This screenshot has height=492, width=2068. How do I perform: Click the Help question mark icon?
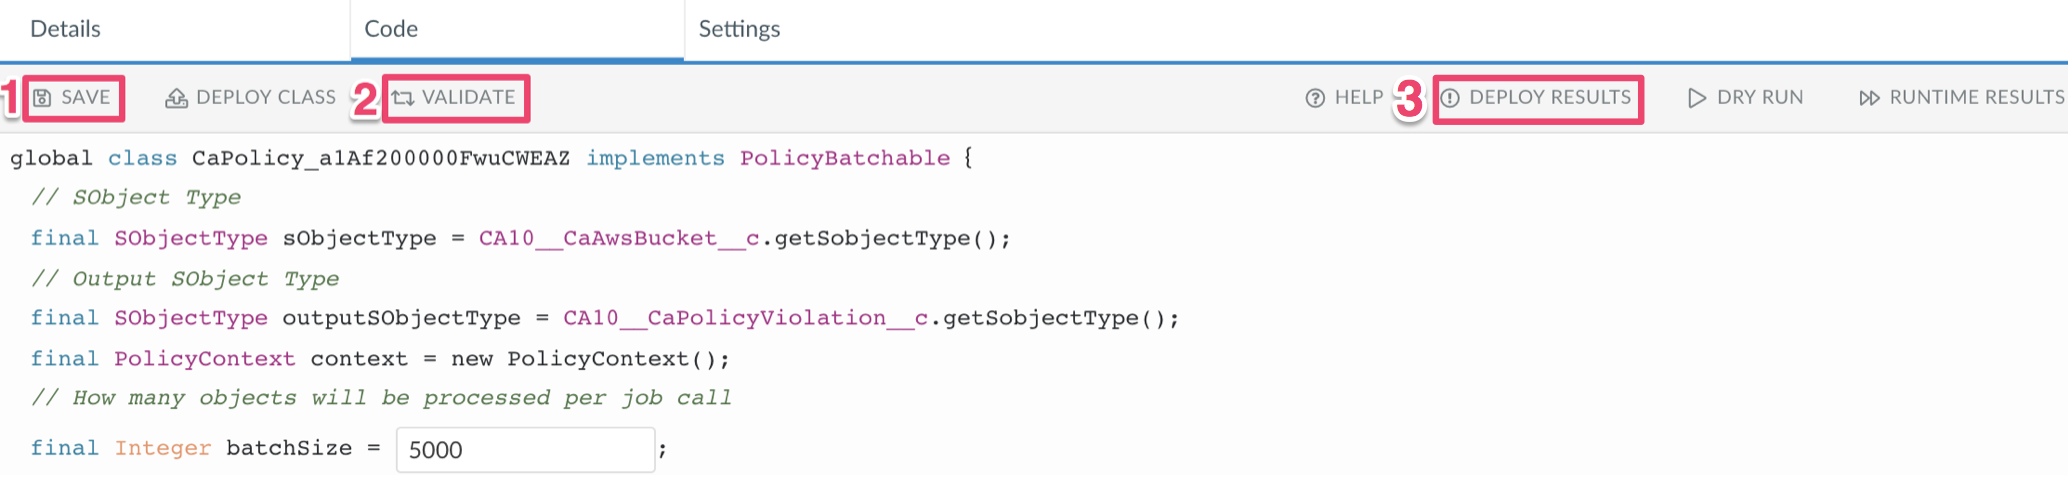pyautogui.click(x=1315, y=98)
